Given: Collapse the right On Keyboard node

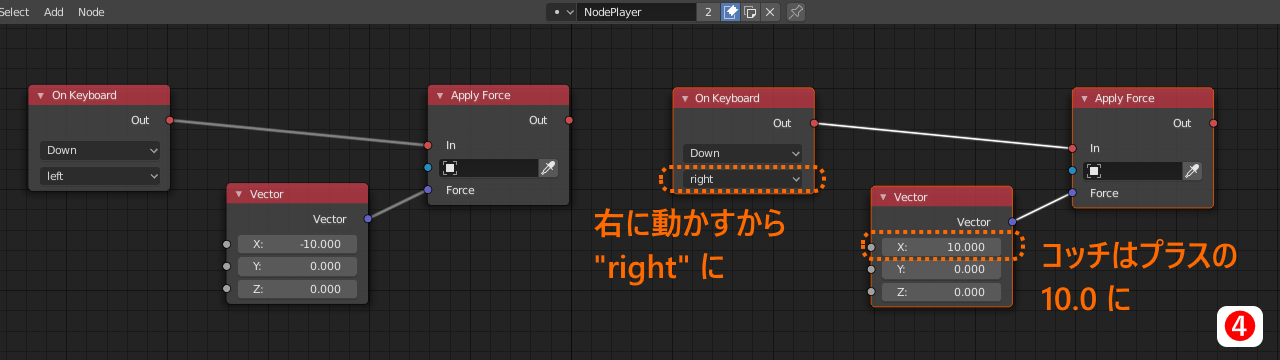Looking at the screenshot, I should click(684, 98).
